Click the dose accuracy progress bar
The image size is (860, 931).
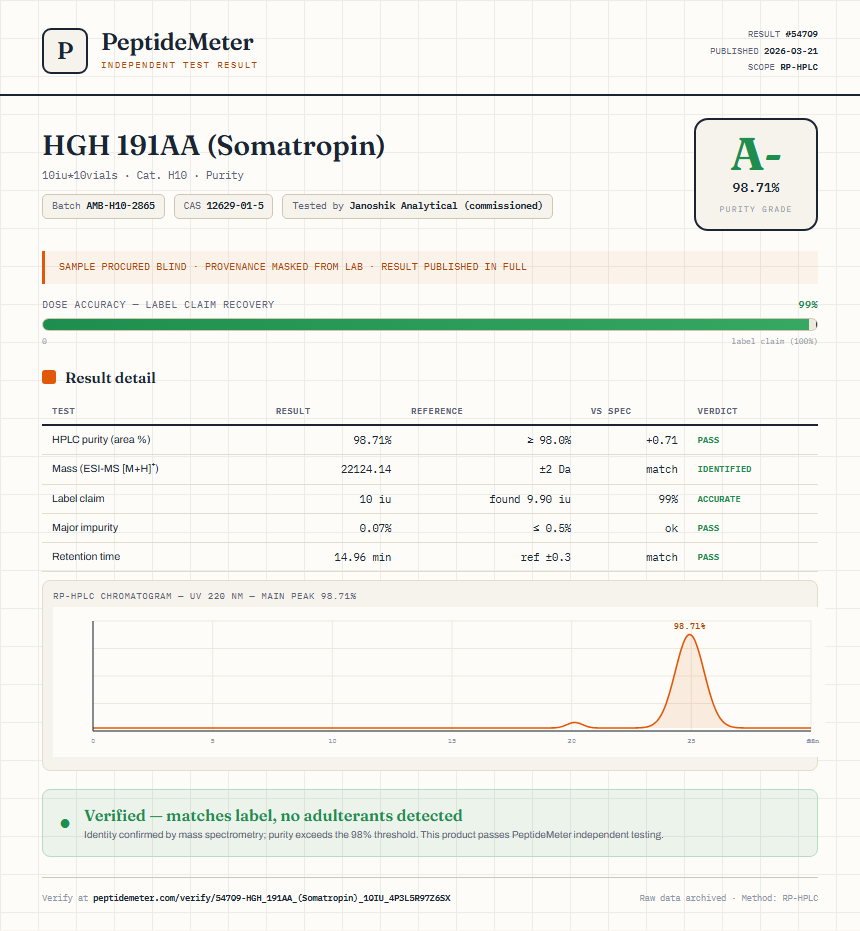(x=429, y=324)
